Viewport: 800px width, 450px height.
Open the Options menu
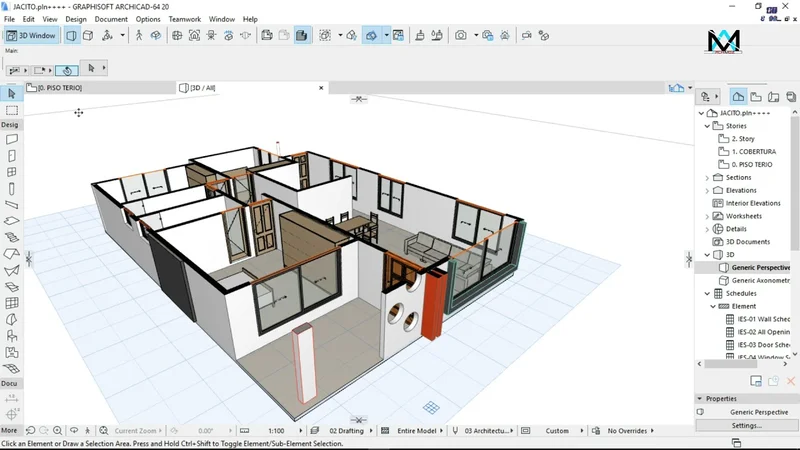pyautogui.click(x=148, y=19)
